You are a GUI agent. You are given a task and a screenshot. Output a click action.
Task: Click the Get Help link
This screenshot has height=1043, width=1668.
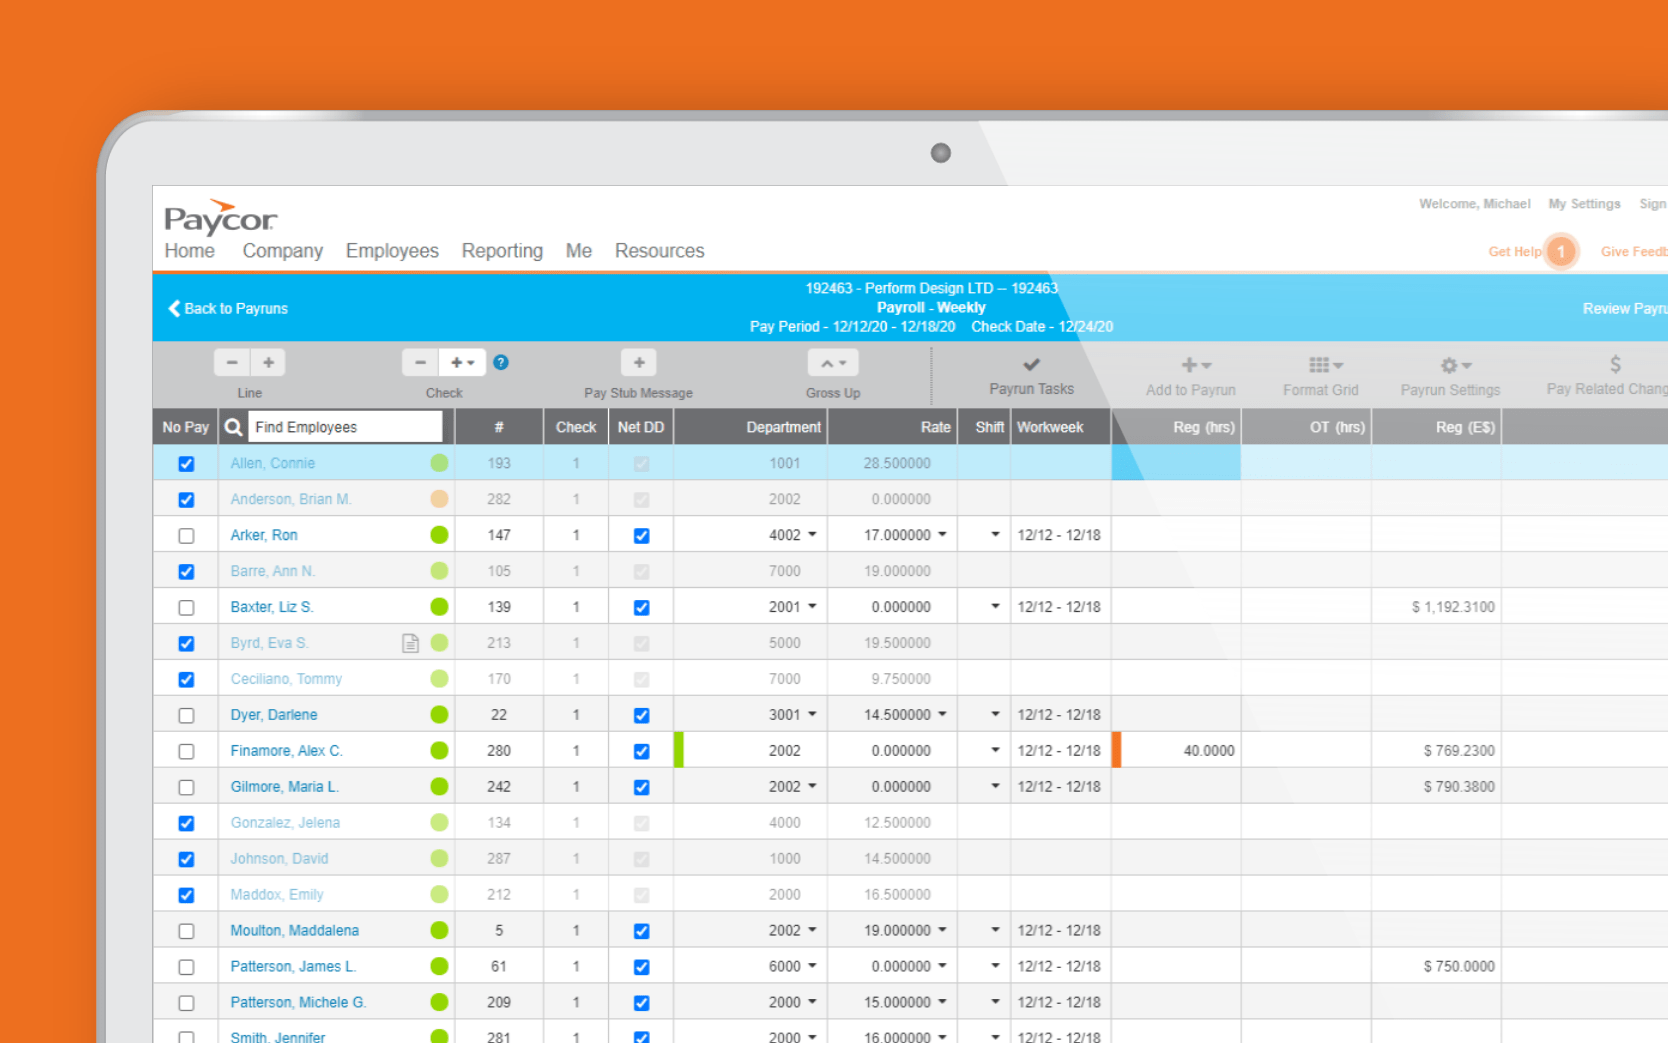[1514, 252]
